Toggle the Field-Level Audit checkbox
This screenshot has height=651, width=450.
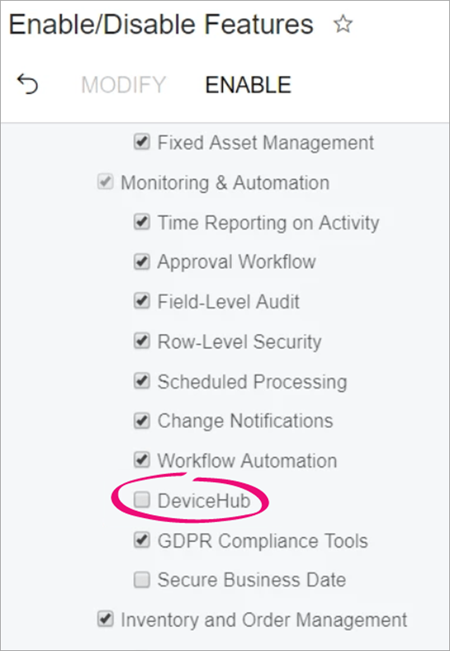tap(142, 301)
